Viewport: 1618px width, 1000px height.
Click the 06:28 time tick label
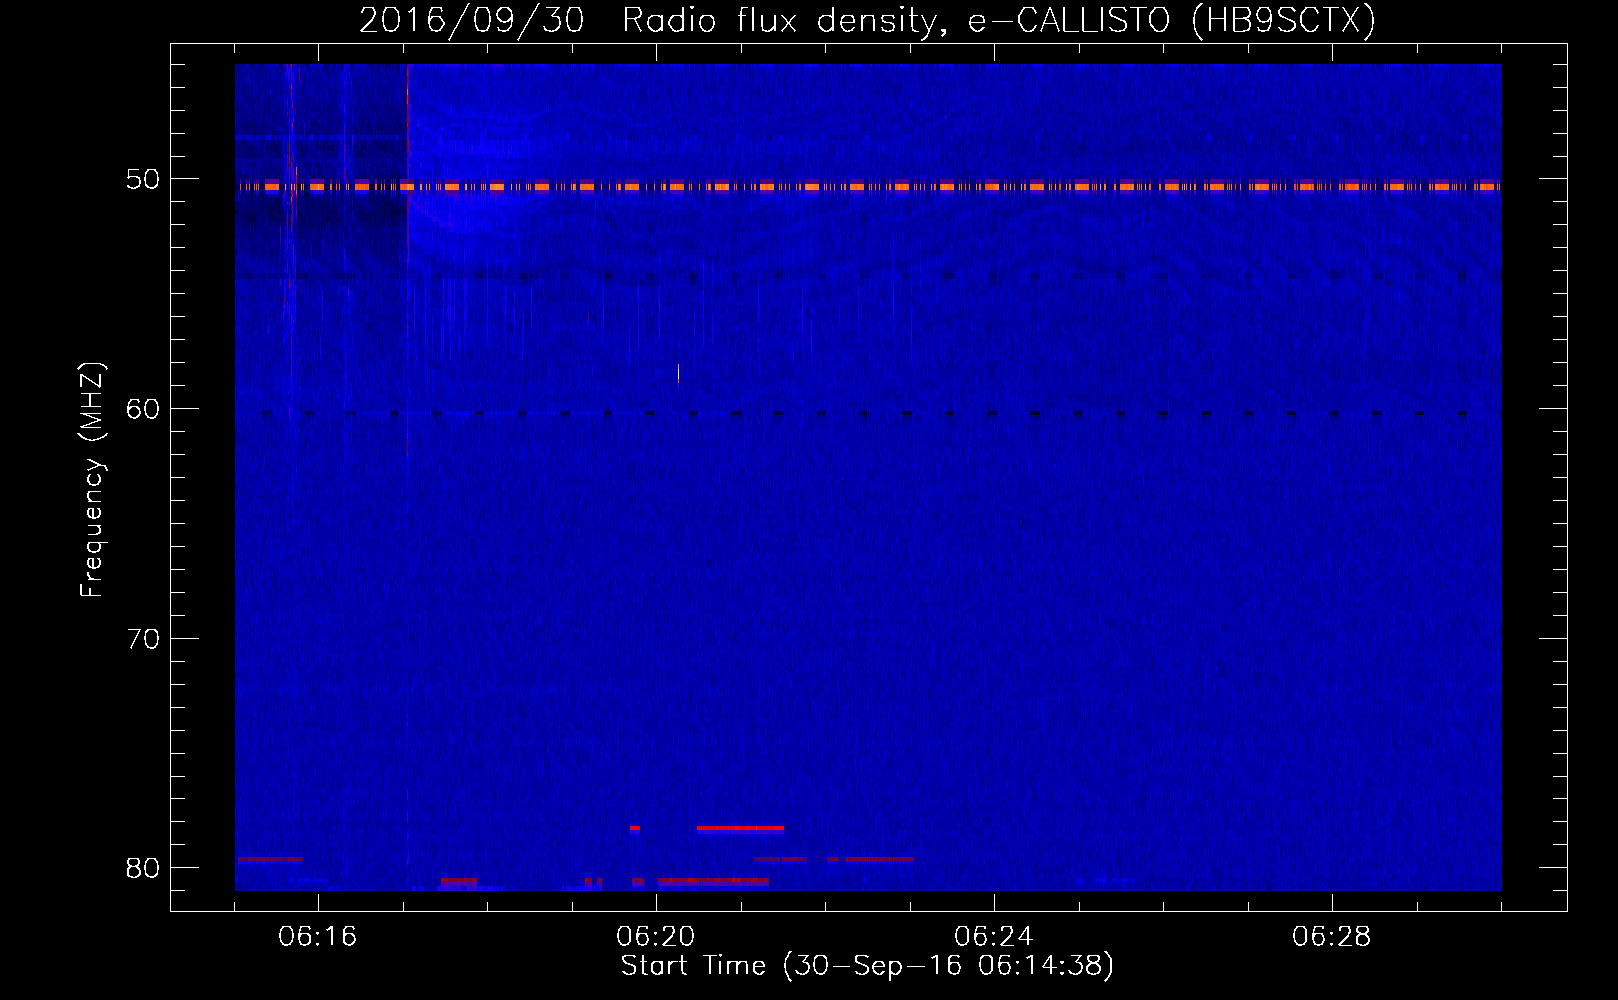1332,936
